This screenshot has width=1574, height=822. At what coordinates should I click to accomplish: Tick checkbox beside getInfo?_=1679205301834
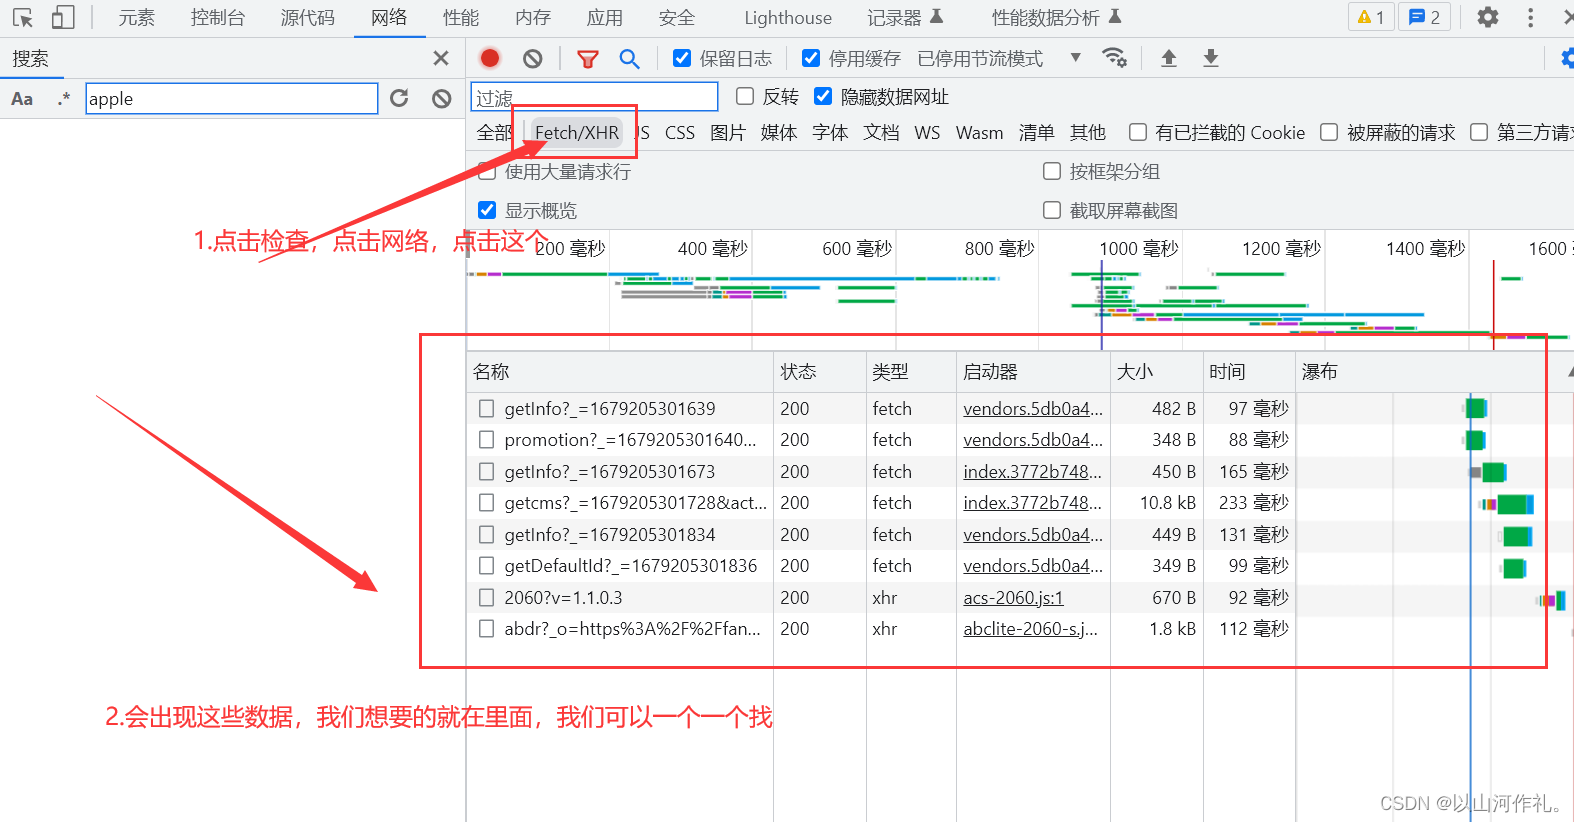coord(486,535)
